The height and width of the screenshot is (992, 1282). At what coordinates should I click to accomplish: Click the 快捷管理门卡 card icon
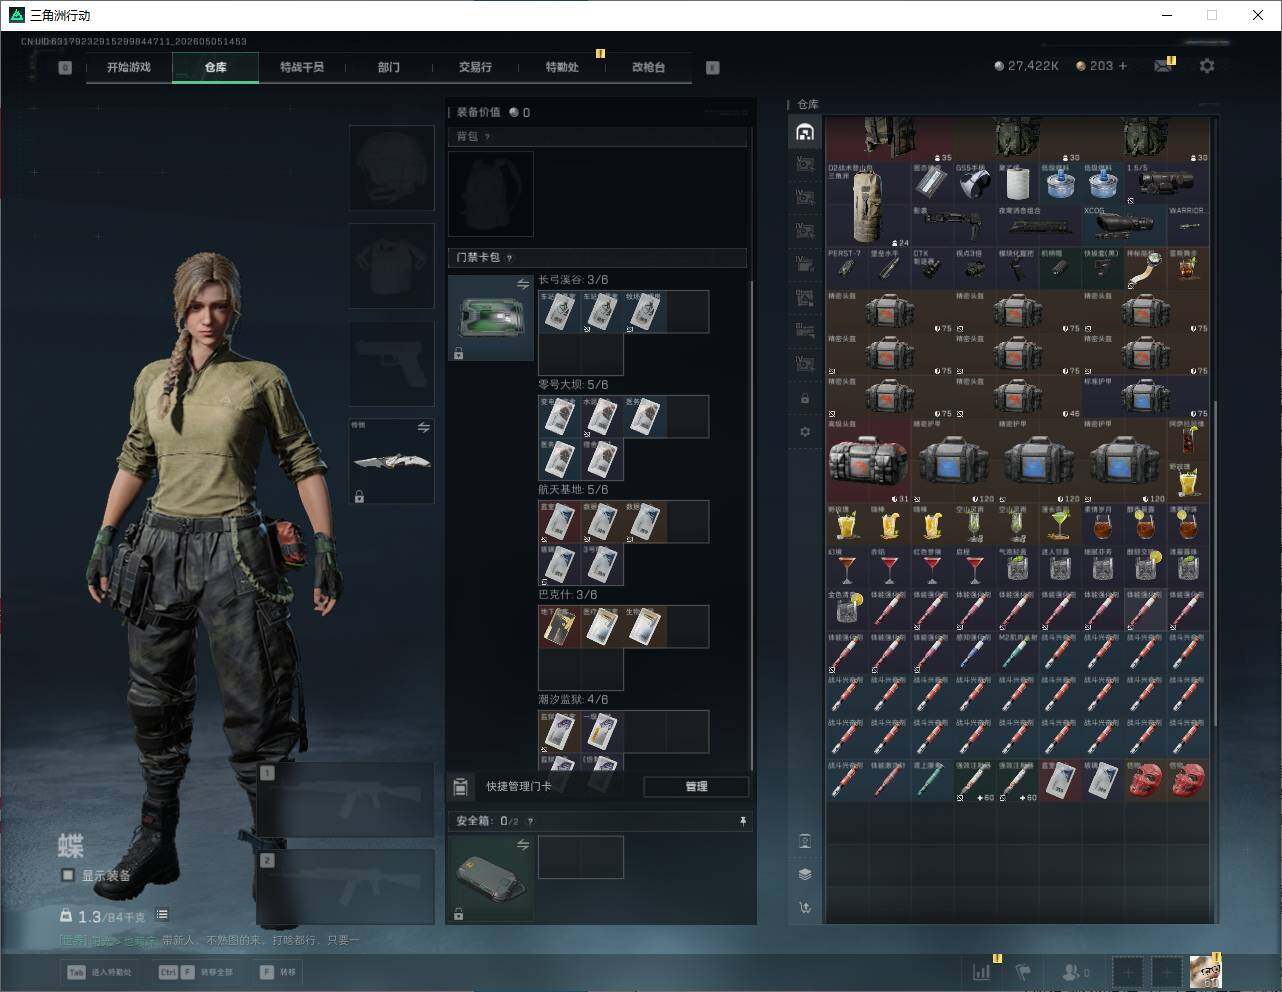coord(461,787)
